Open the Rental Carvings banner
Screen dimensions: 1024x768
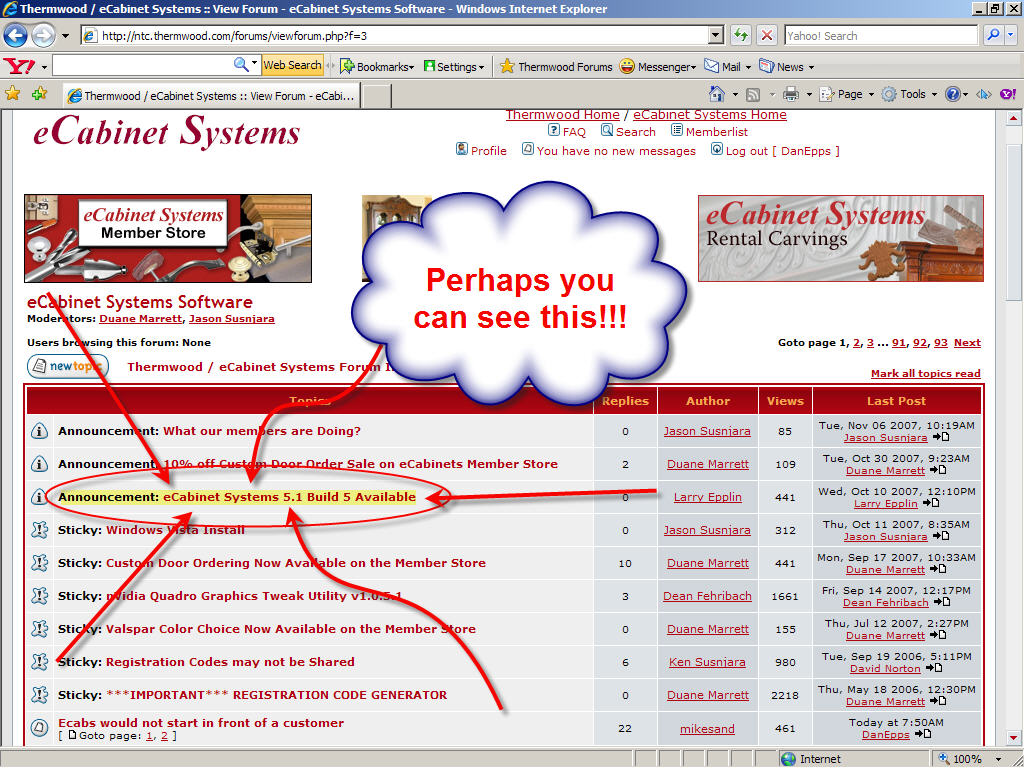840,238
